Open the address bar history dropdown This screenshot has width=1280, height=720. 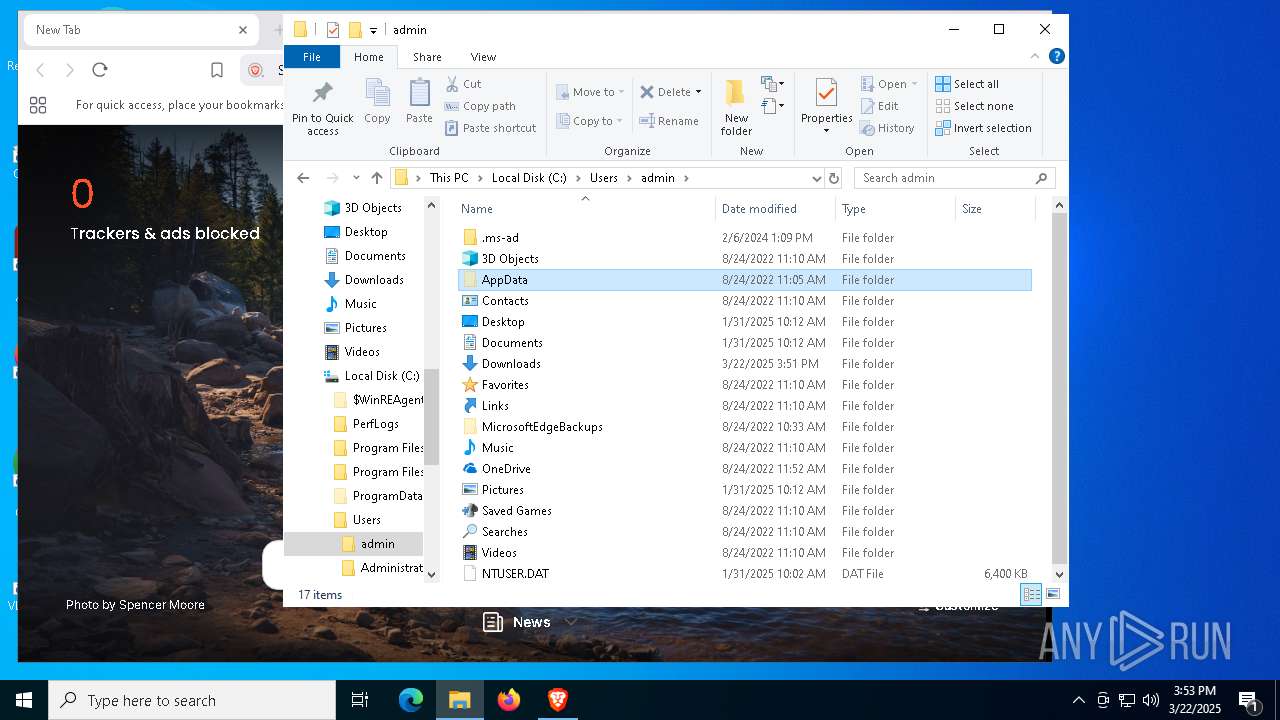(x=817, y=178)
